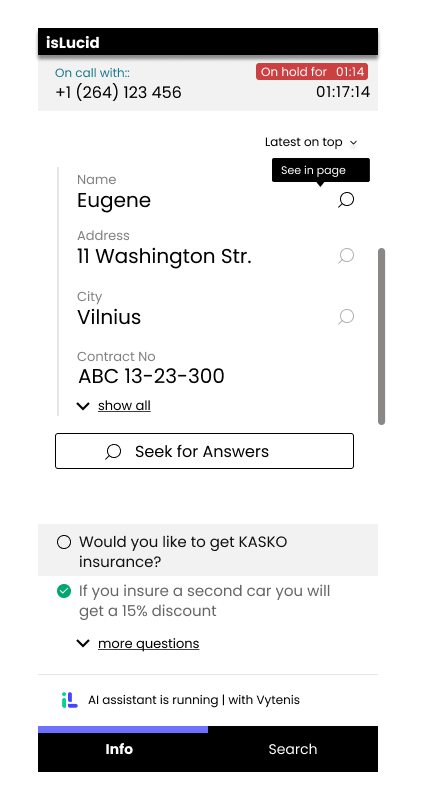Click the green checkmark for 15% discount

click(64, 591)
